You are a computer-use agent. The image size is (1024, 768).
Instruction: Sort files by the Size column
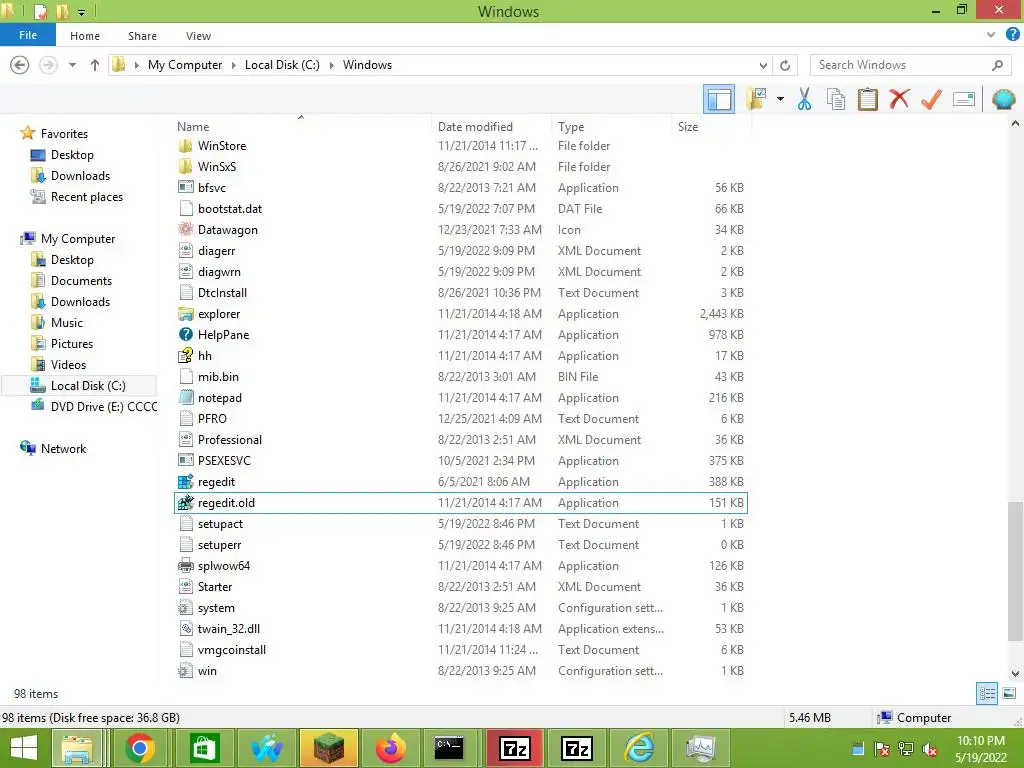pyautogui.click(x=688, y=127)
